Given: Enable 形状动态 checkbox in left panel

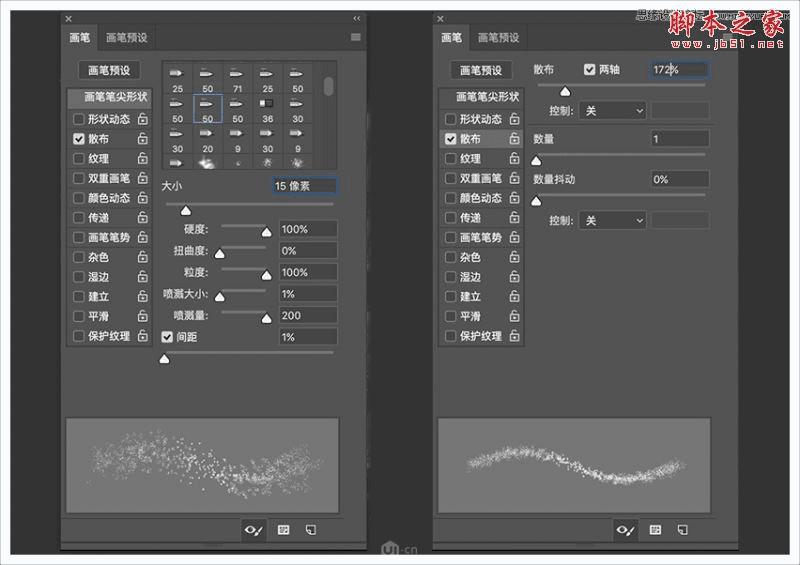Looking at the screenshot, I should pos(79,119).
